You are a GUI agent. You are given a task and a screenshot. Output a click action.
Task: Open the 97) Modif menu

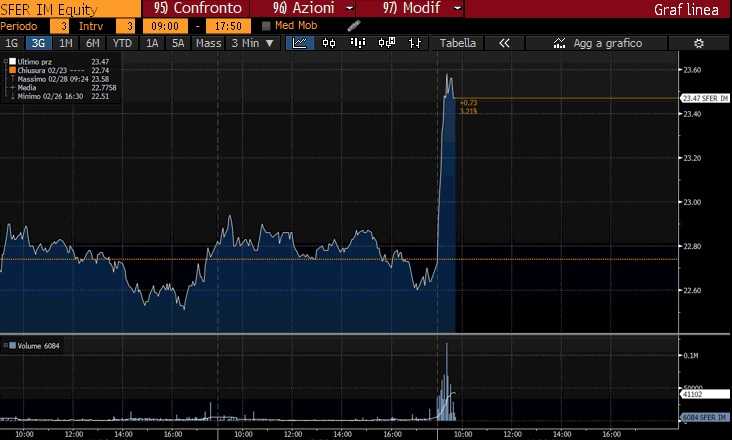coord(411,8)
